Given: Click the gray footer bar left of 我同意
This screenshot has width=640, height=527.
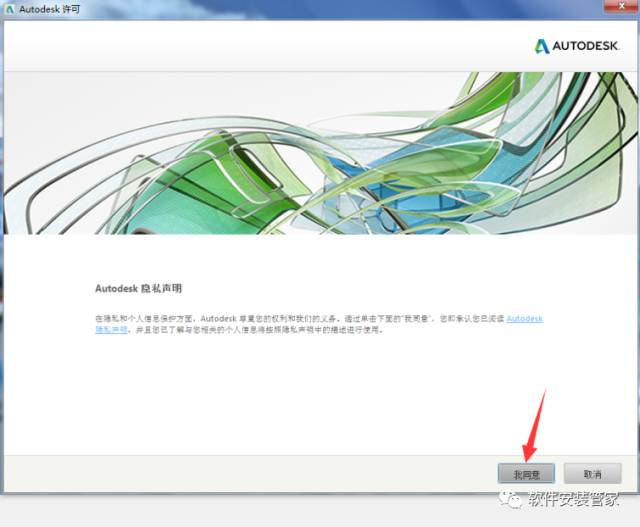Looking at the screenshot, I should pyautogui.click(x=250, y=473).
